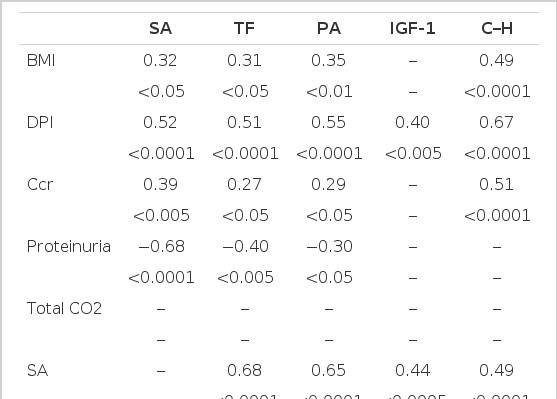Image resolution: width=557 pixels, height=399 pixels.
Task: Select the BMI row label
Action: (41, 60)
